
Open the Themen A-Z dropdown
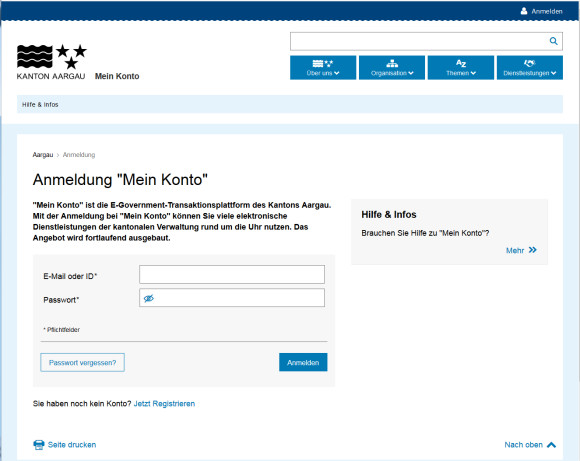tap(461, 68)
